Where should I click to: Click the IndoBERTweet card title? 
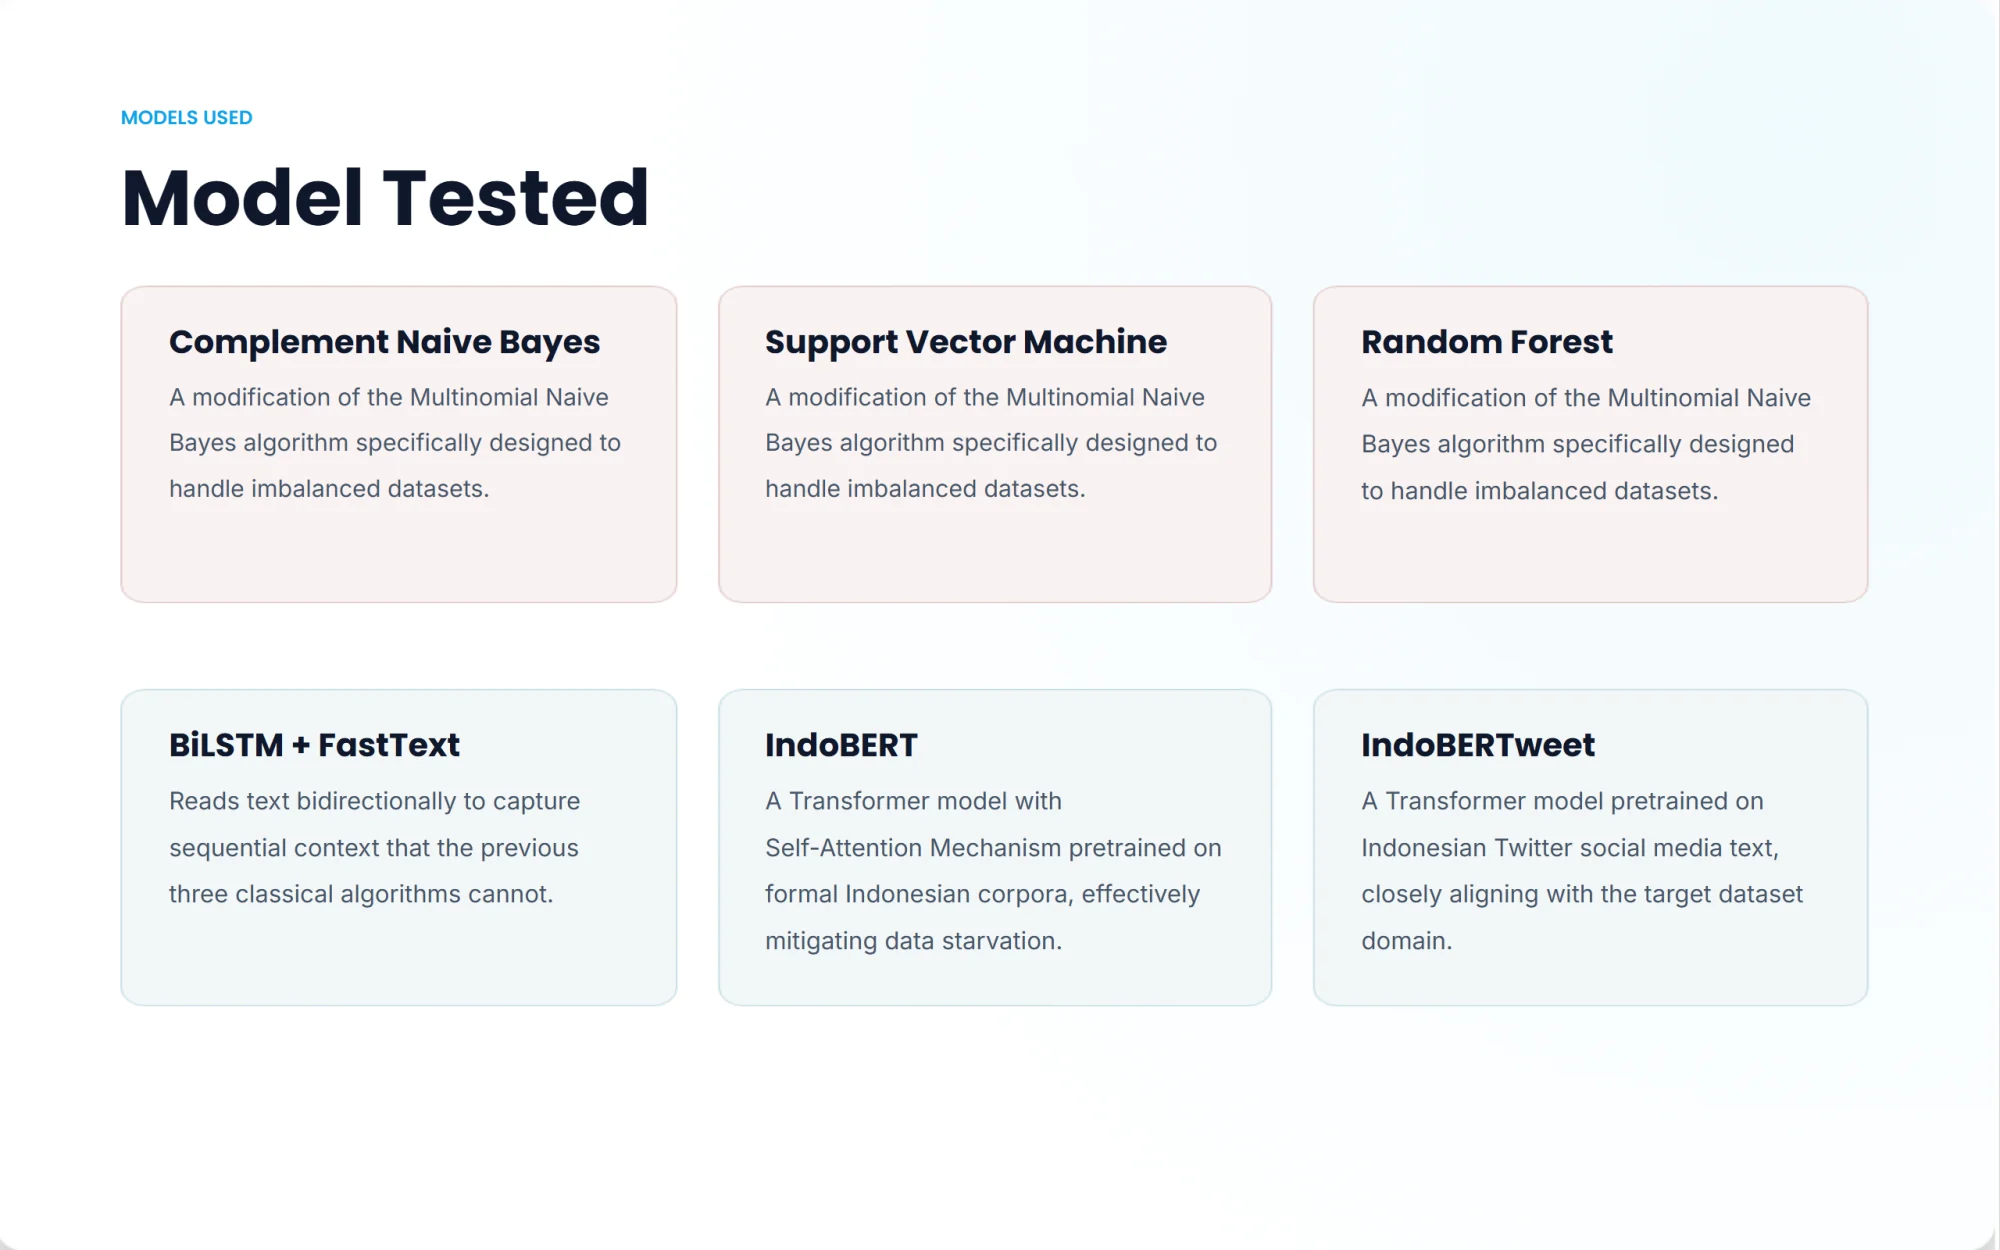point(1478,745)
